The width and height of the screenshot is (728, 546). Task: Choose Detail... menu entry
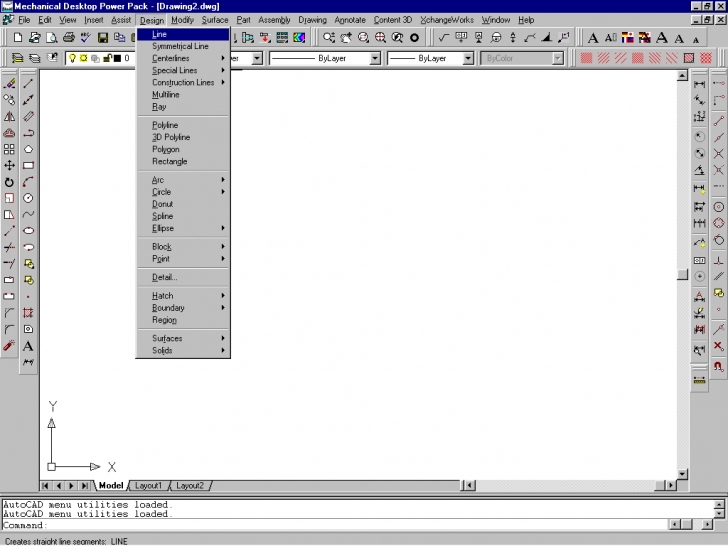(x=183, y=278)
